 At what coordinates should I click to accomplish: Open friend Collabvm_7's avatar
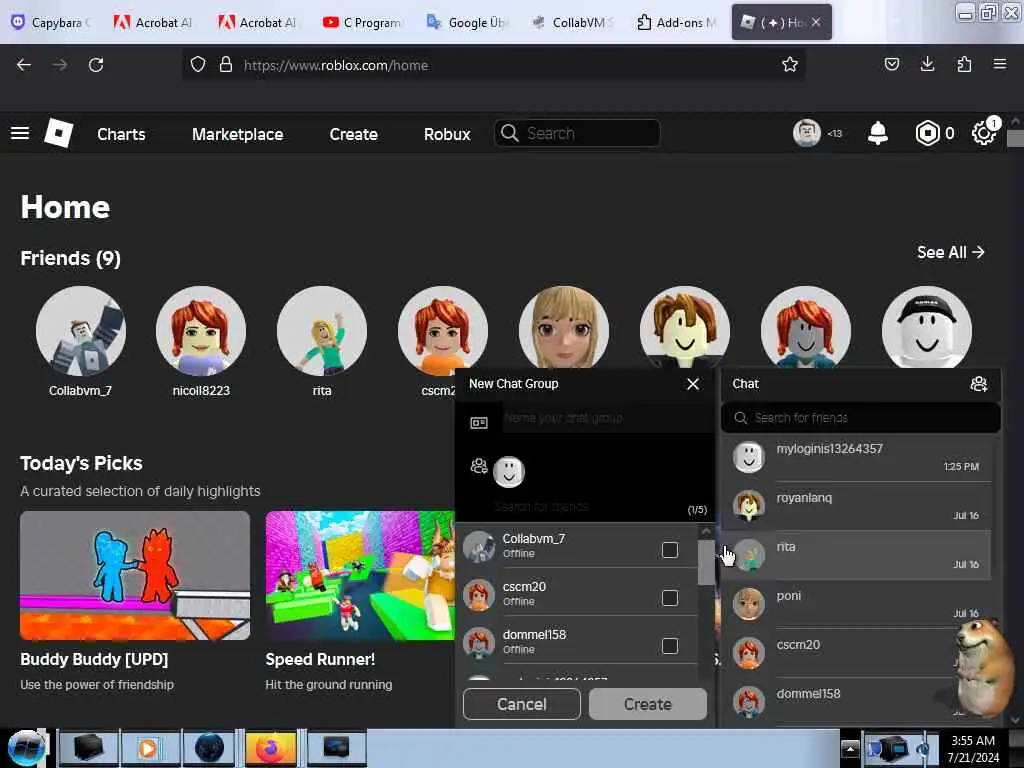click(x=81, y=330)
